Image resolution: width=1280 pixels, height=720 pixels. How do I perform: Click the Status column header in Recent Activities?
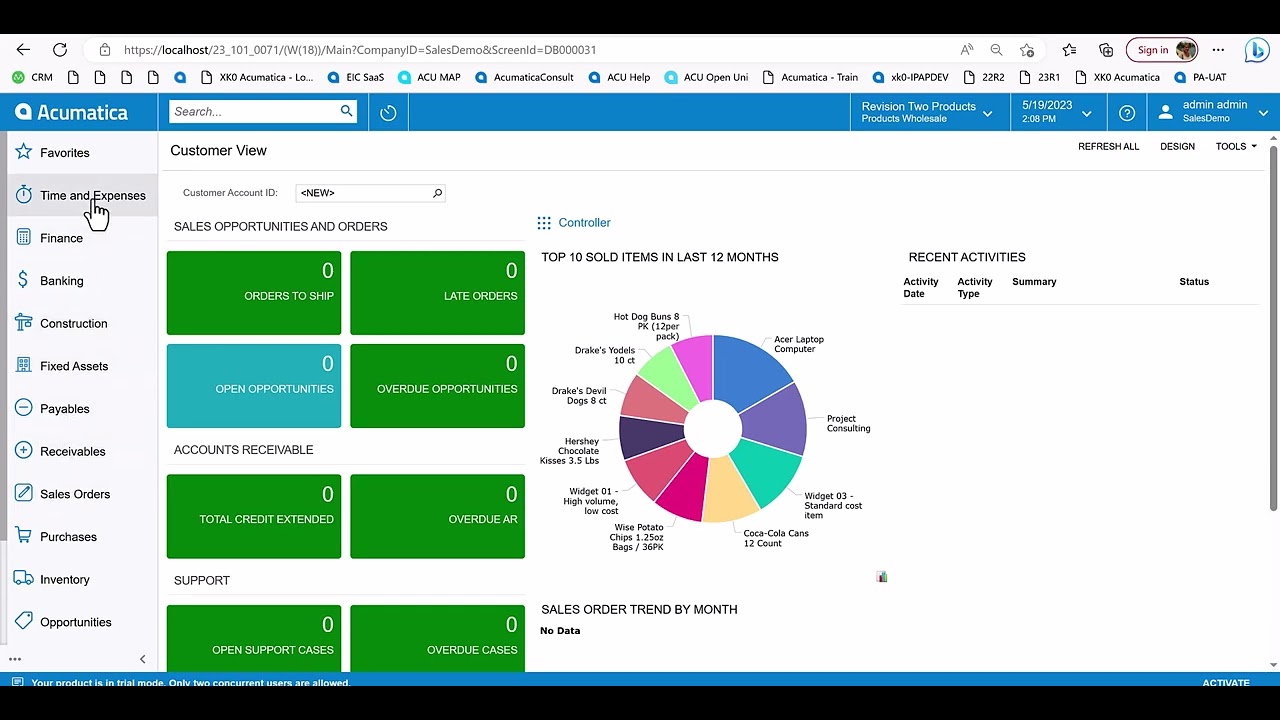(1194, 282)
